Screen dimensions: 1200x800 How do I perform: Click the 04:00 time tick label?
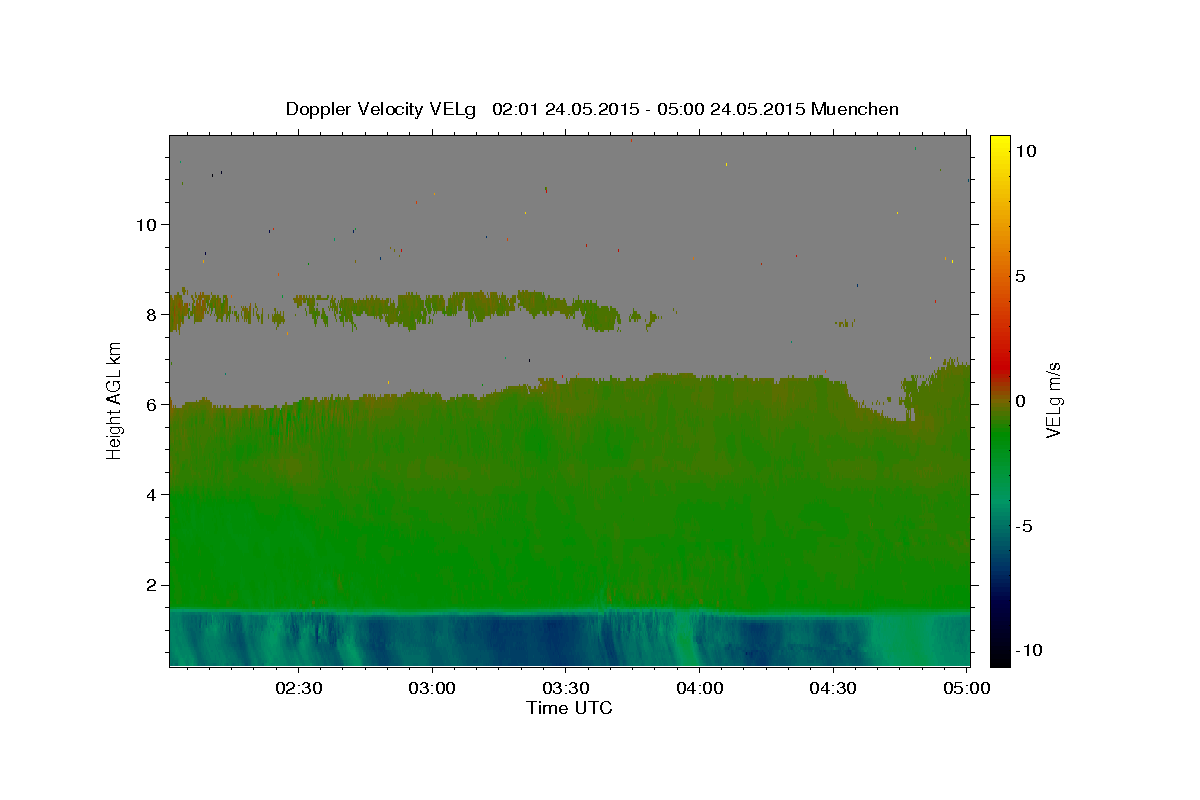point(700,688)
